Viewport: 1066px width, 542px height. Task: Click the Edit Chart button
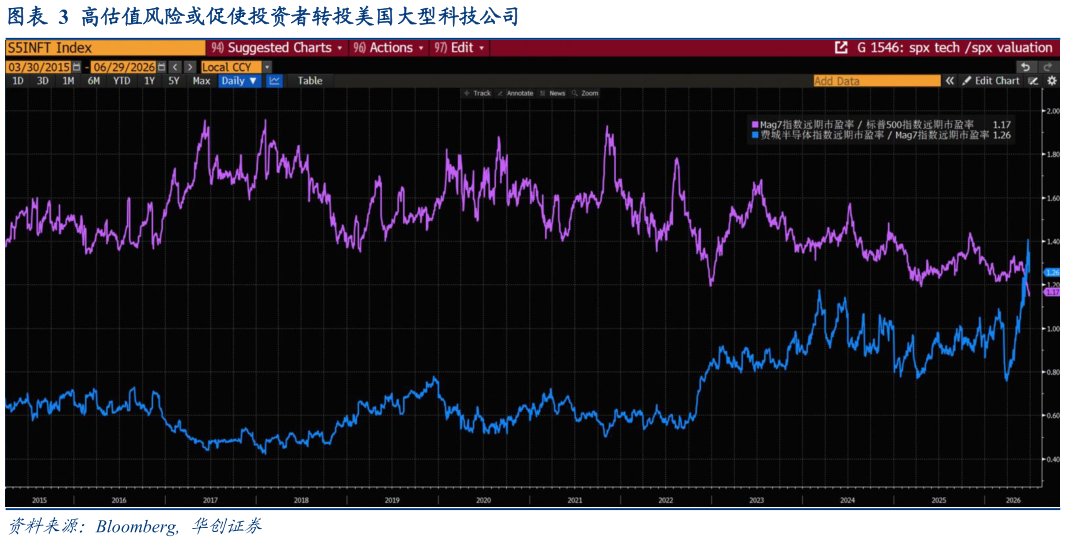991,81
